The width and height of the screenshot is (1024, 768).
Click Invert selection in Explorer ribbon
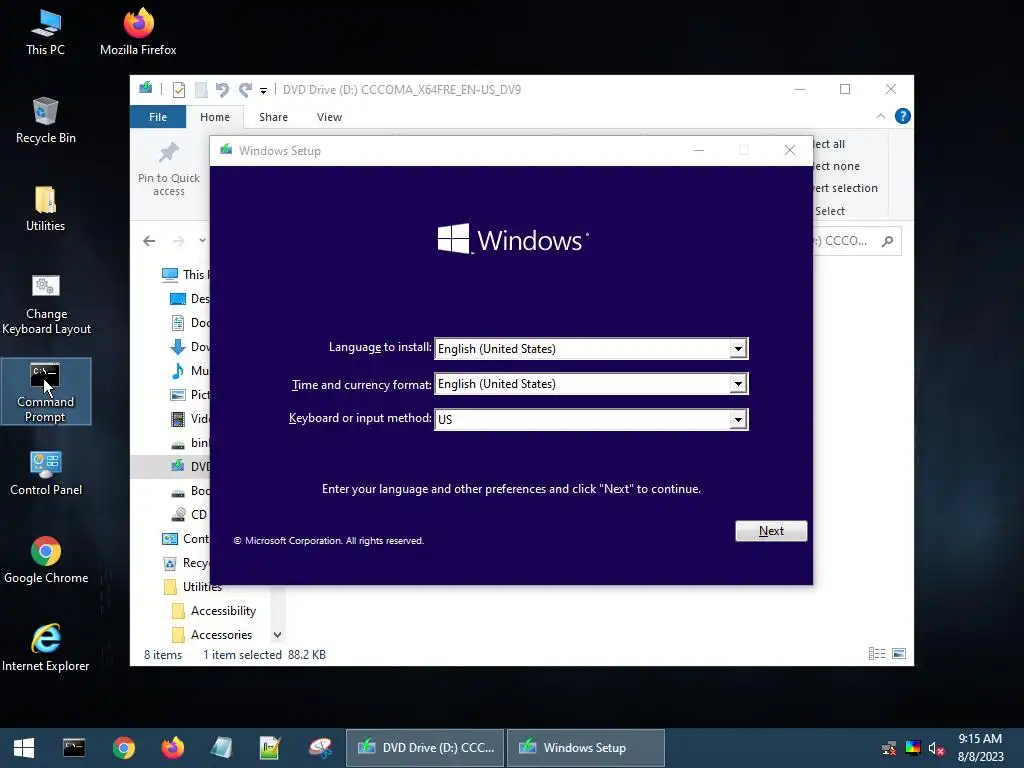point(846,188)
